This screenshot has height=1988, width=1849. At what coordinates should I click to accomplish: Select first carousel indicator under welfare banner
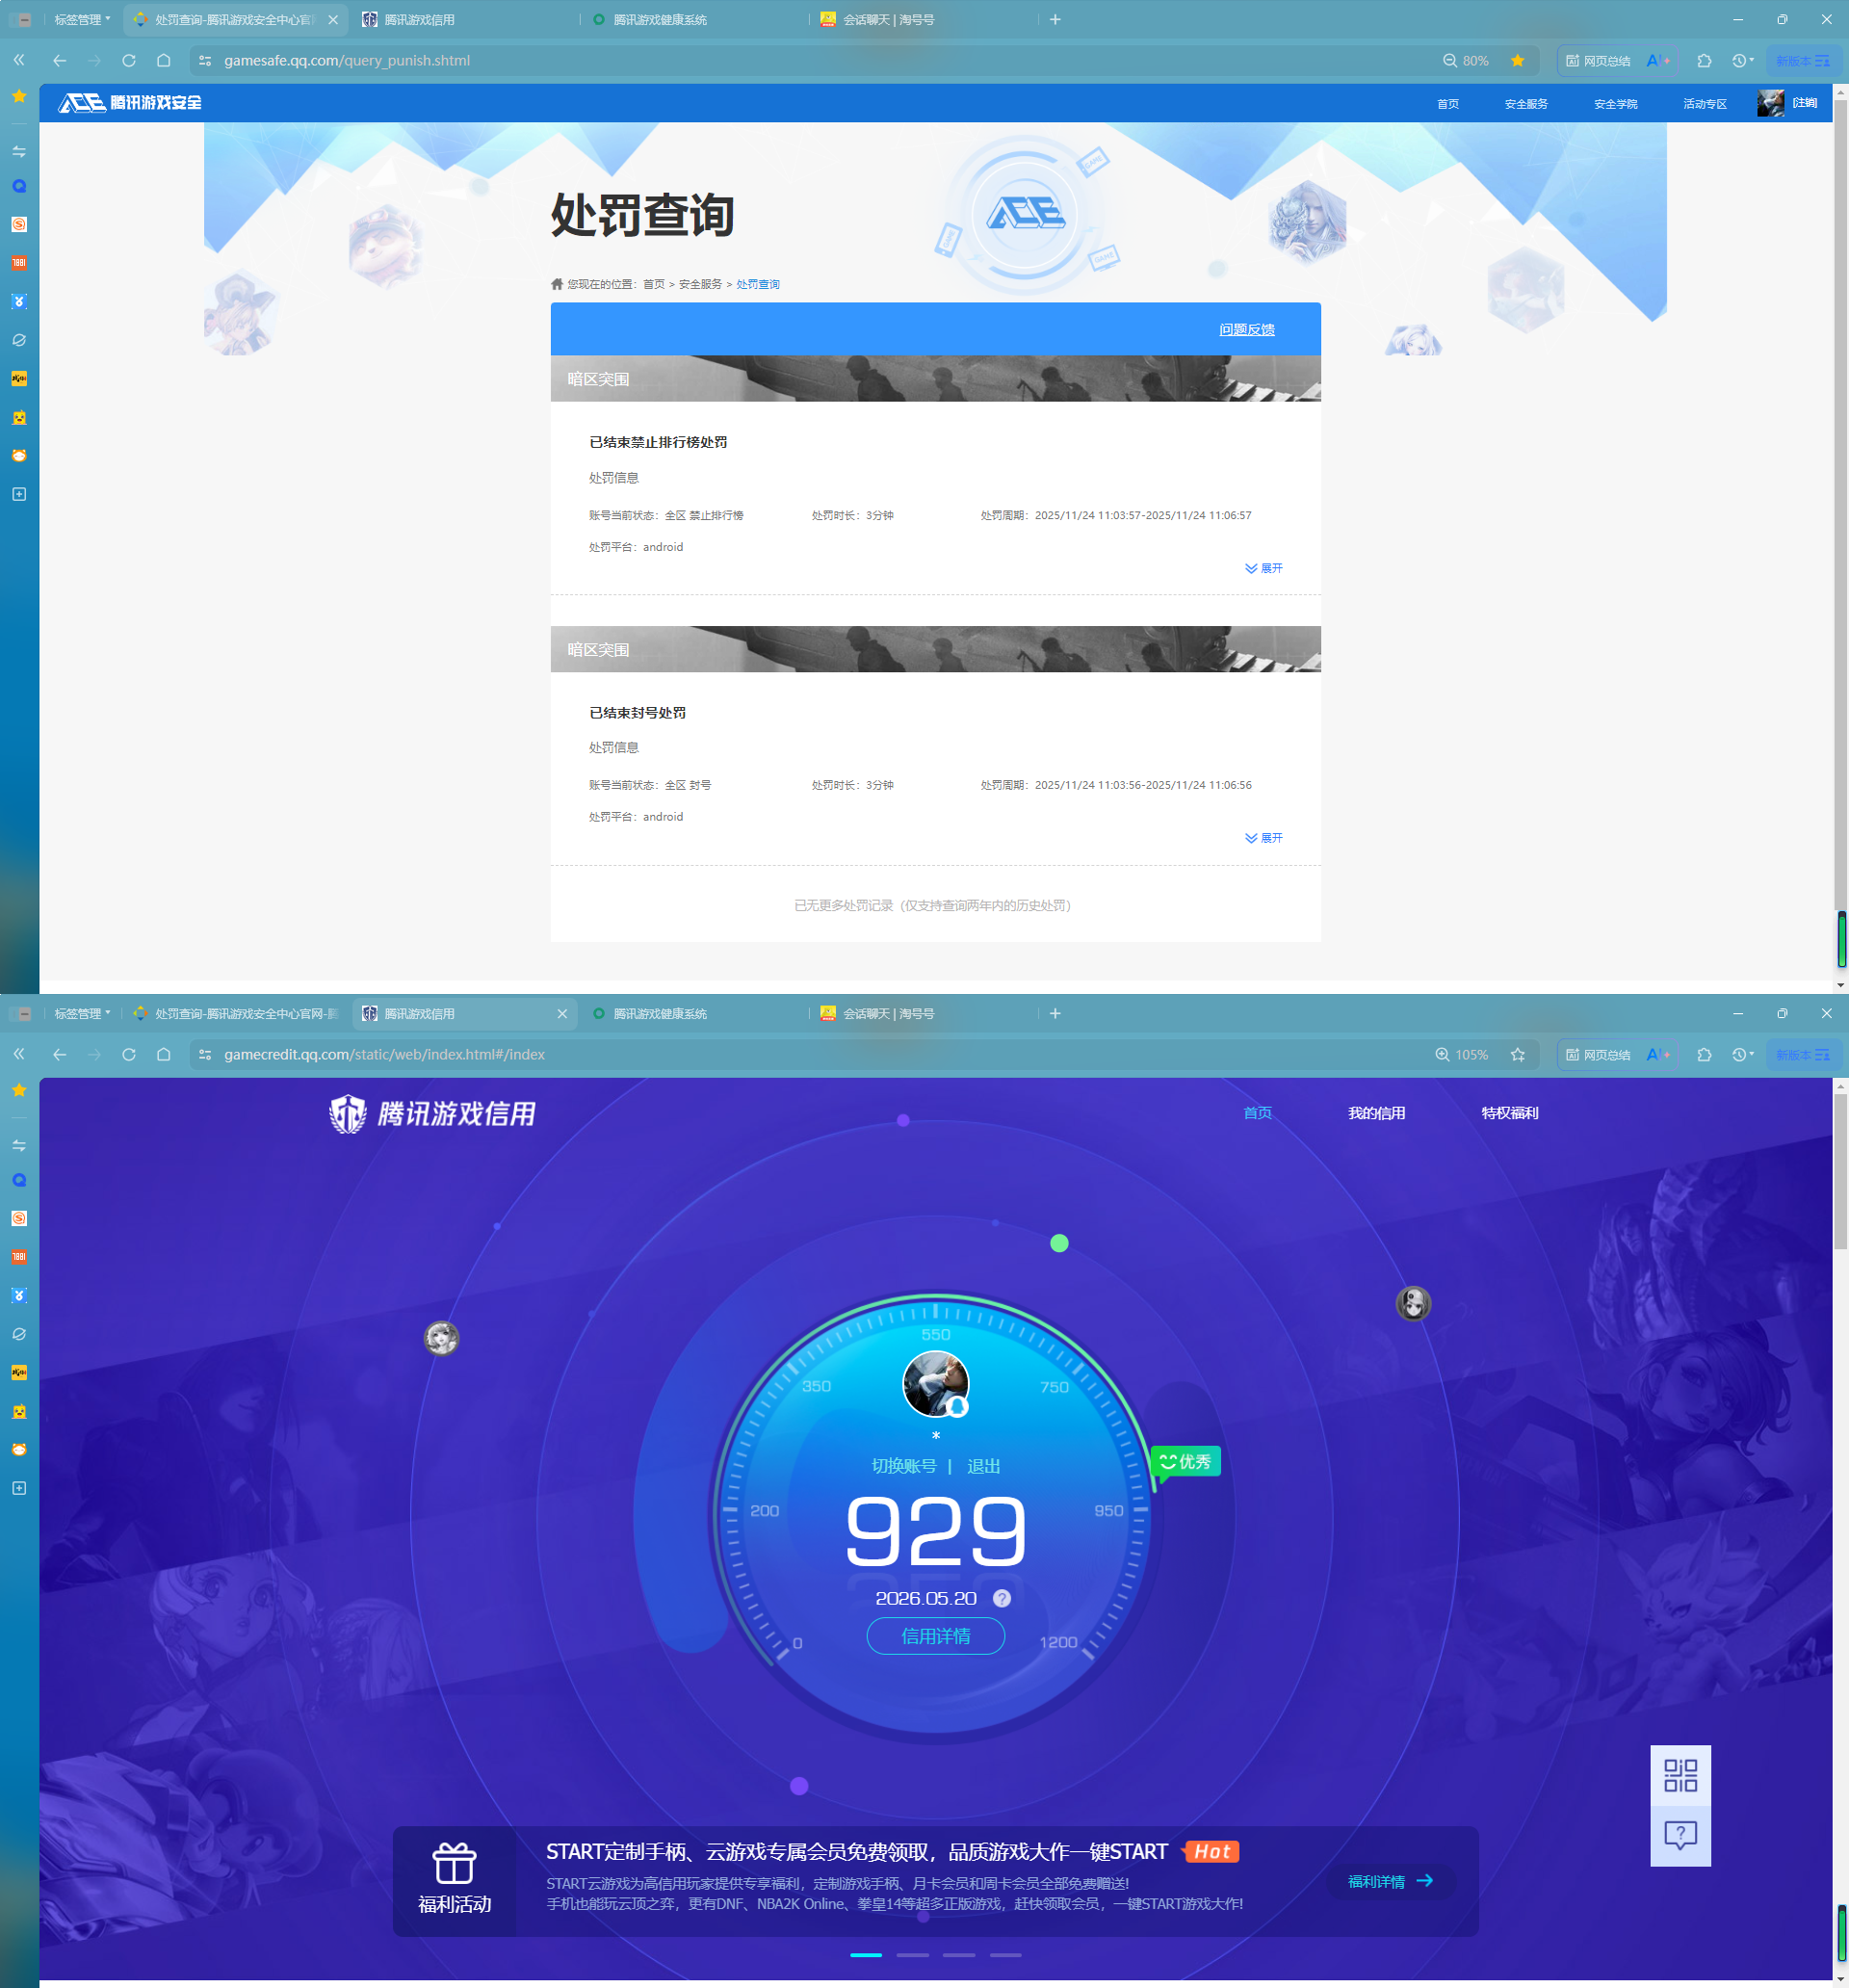tap(866, 1955)
